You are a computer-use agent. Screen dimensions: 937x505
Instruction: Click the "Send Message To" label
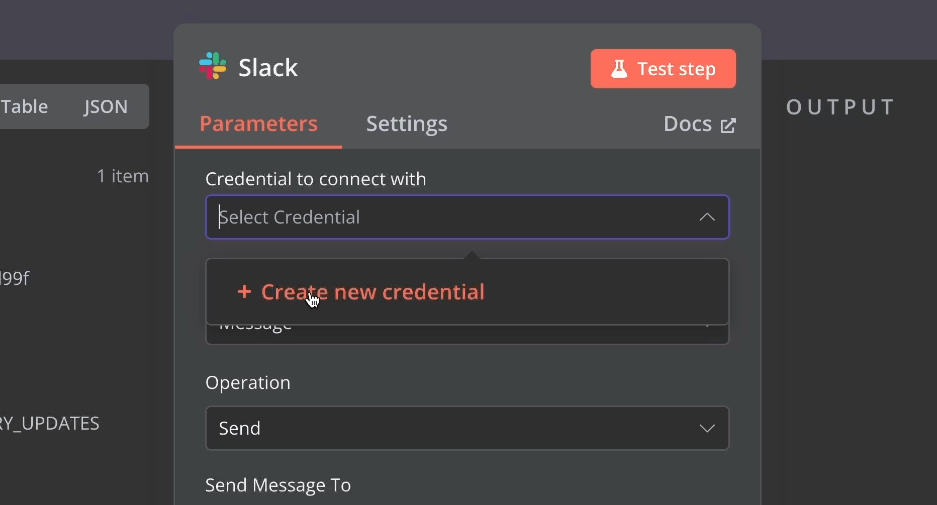pyautogui.click(x=278, y=485)
